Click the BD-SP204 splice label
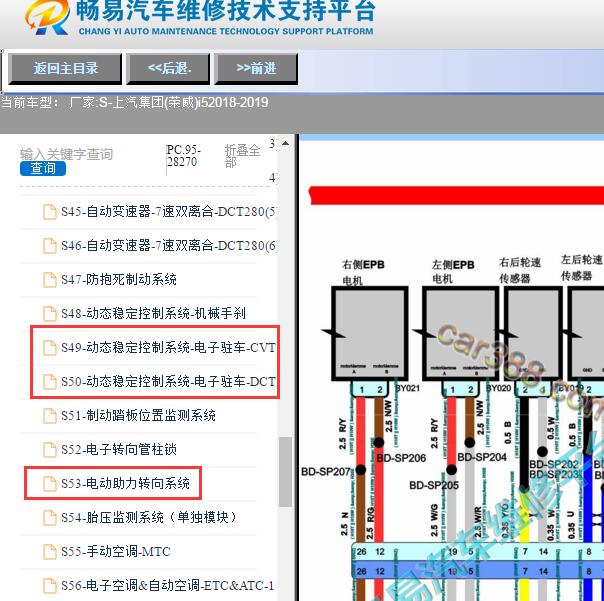The image size is (604, 601). point(482,457)
